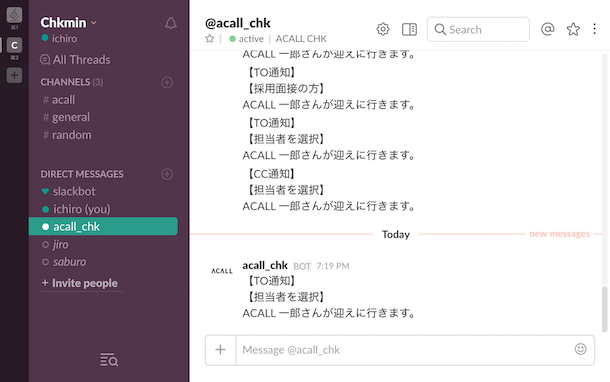Show mentions with the @ icon
The image size is (610, 382).
click(547, 29)
